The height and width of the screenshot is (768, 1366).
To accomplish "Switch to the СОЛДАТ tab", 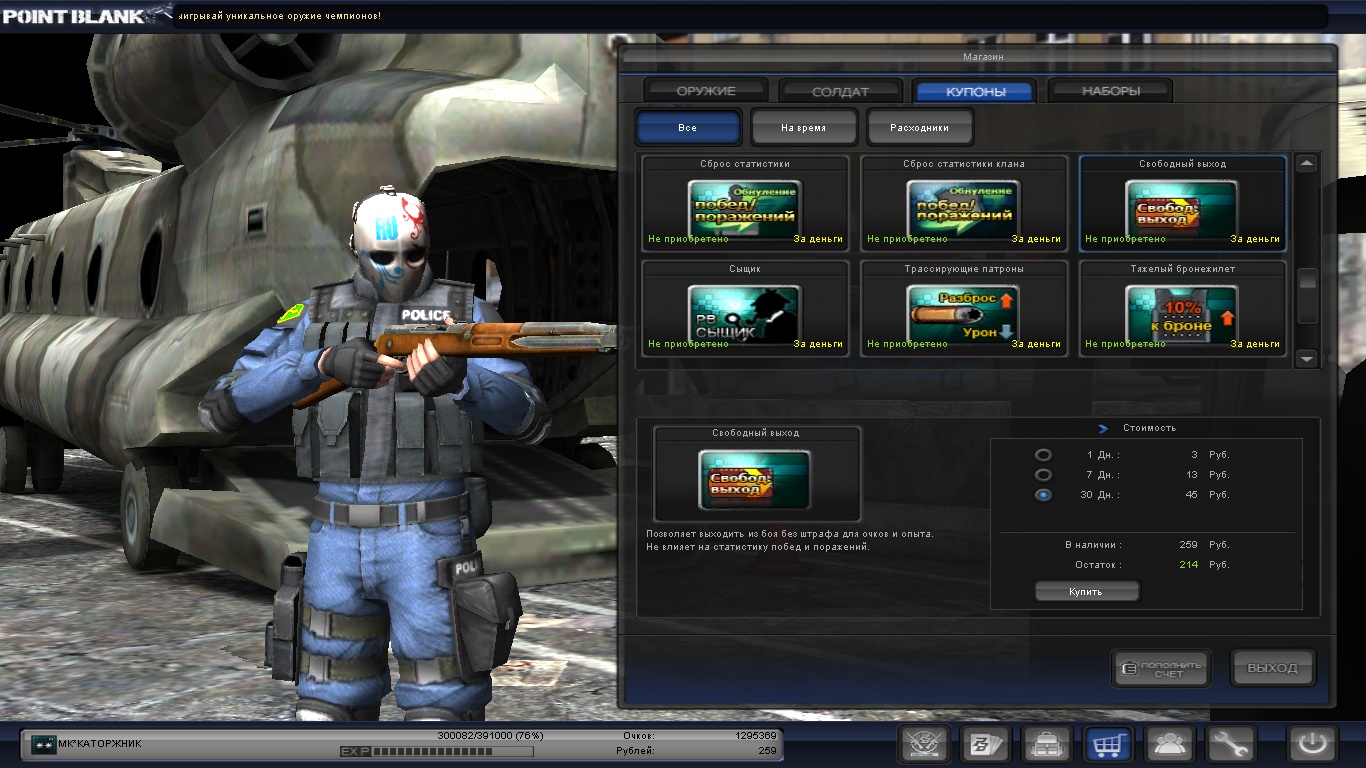I will click(841, 91).
